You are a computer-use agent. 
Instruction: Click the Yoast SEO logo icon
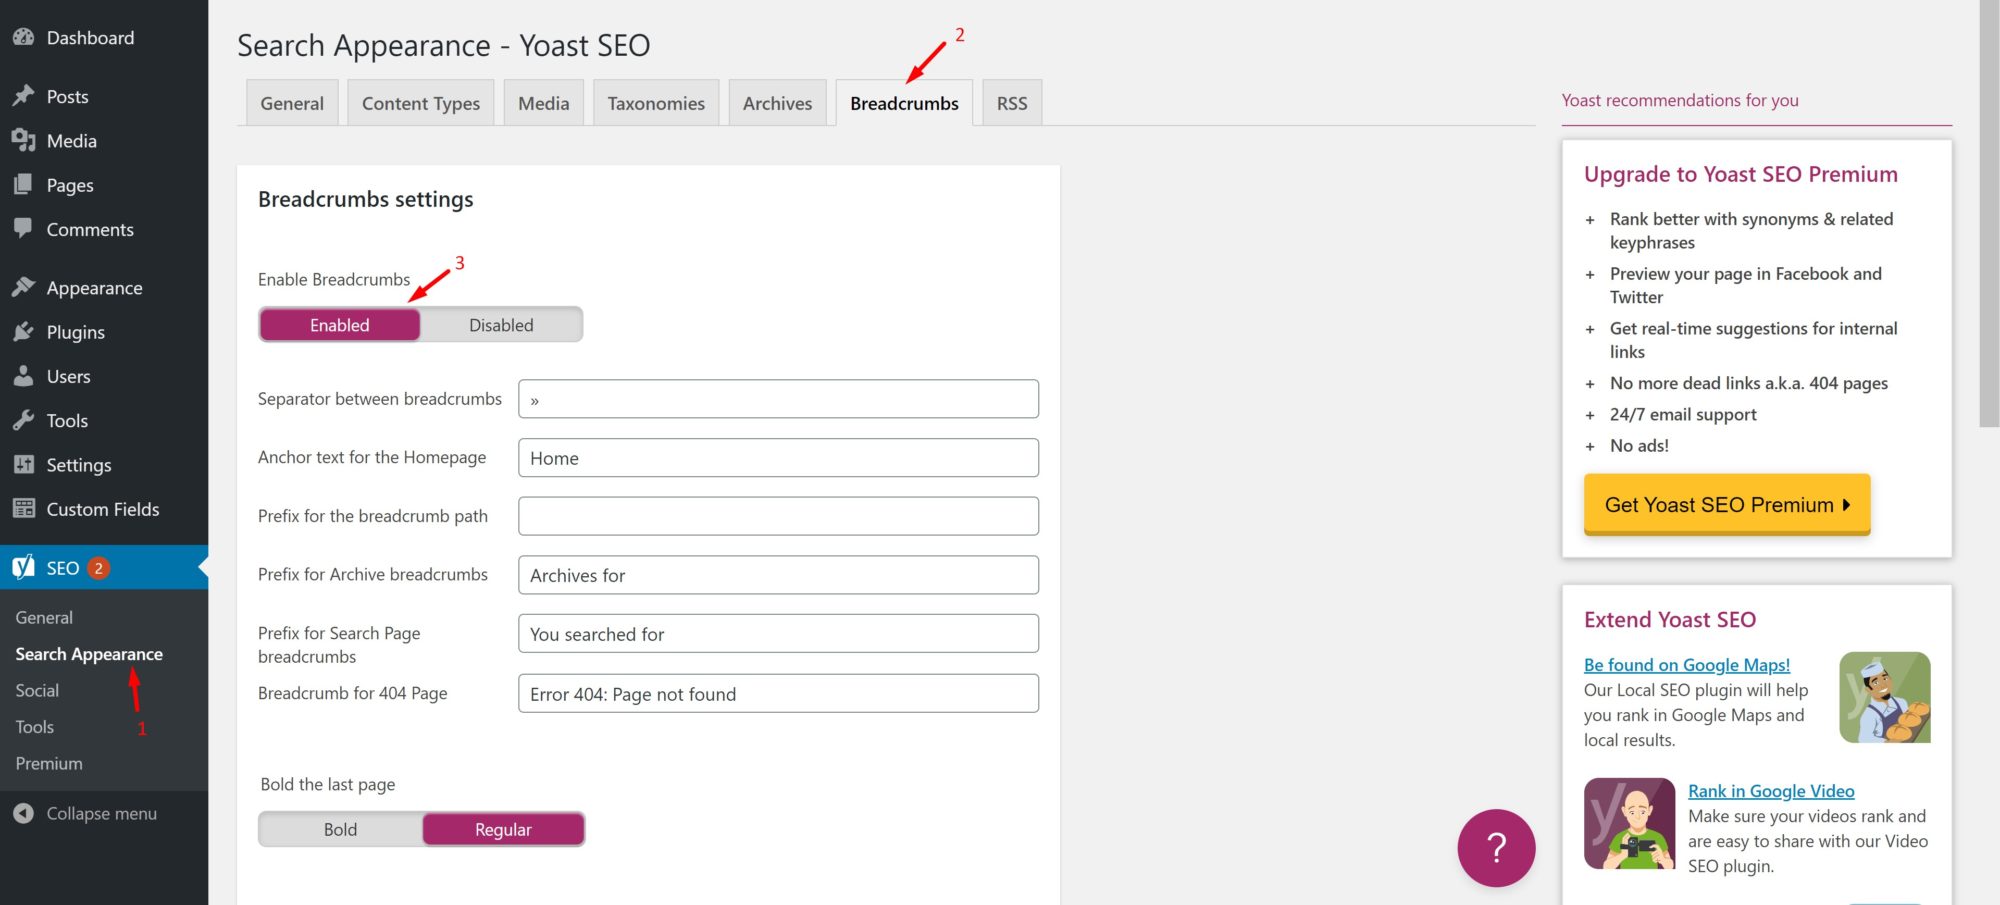[23, 567]
